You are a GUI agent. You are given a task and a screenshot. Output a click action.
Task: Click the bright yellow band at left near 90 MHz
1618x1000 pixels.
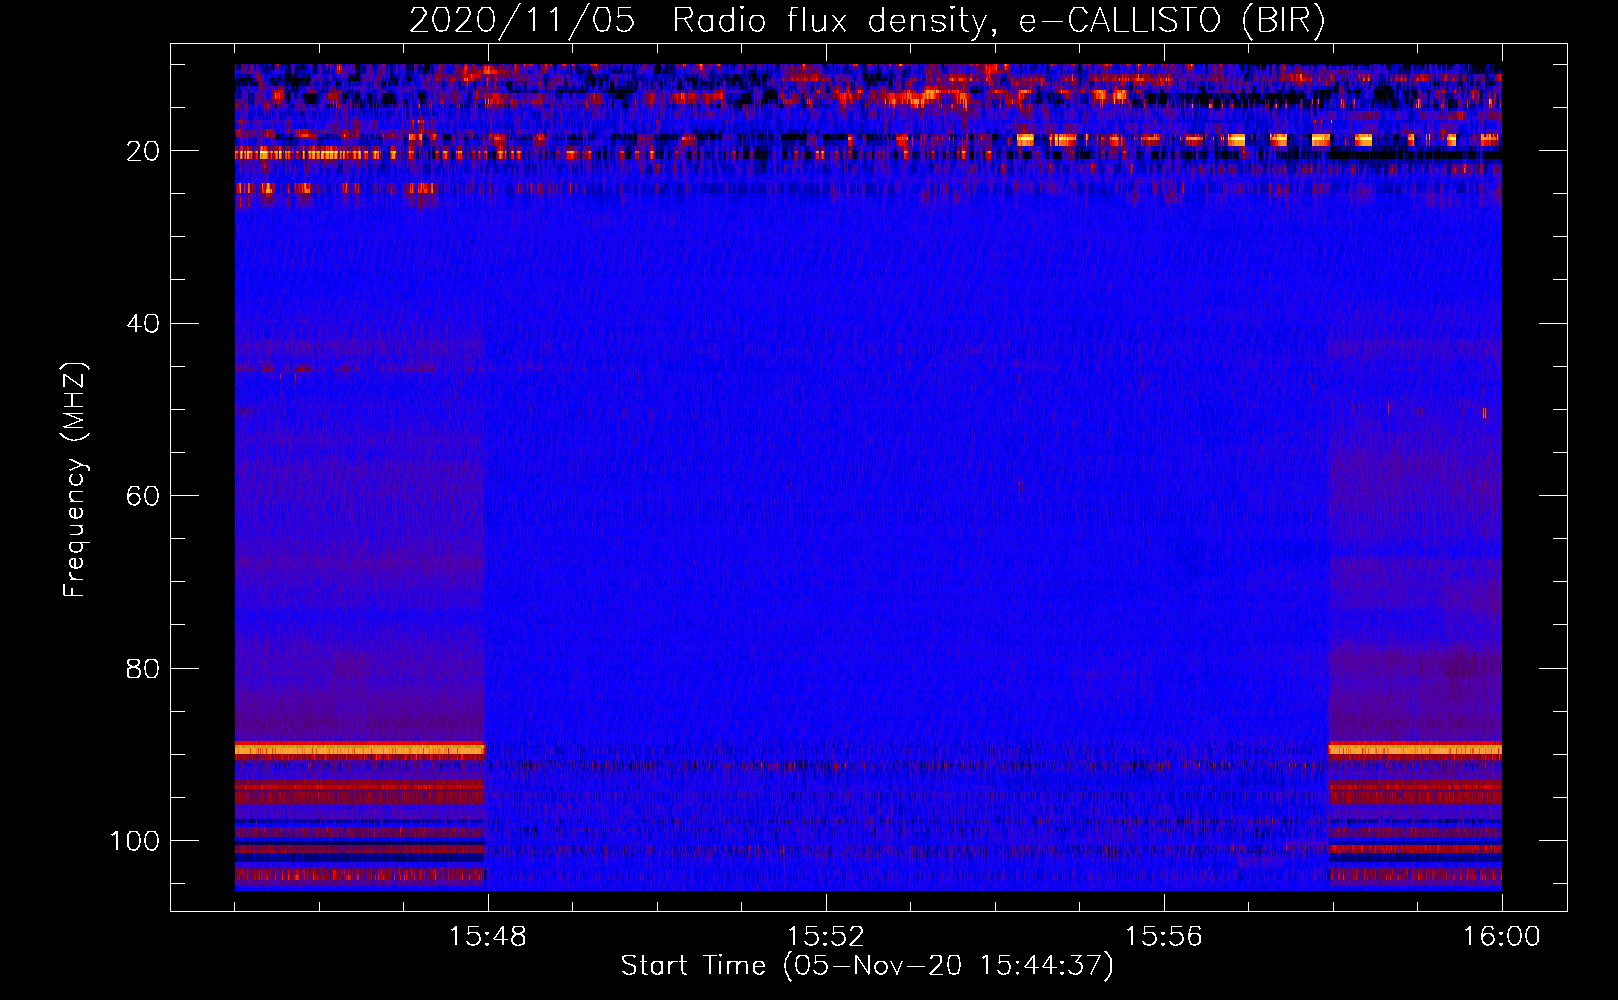coord(359,749)
